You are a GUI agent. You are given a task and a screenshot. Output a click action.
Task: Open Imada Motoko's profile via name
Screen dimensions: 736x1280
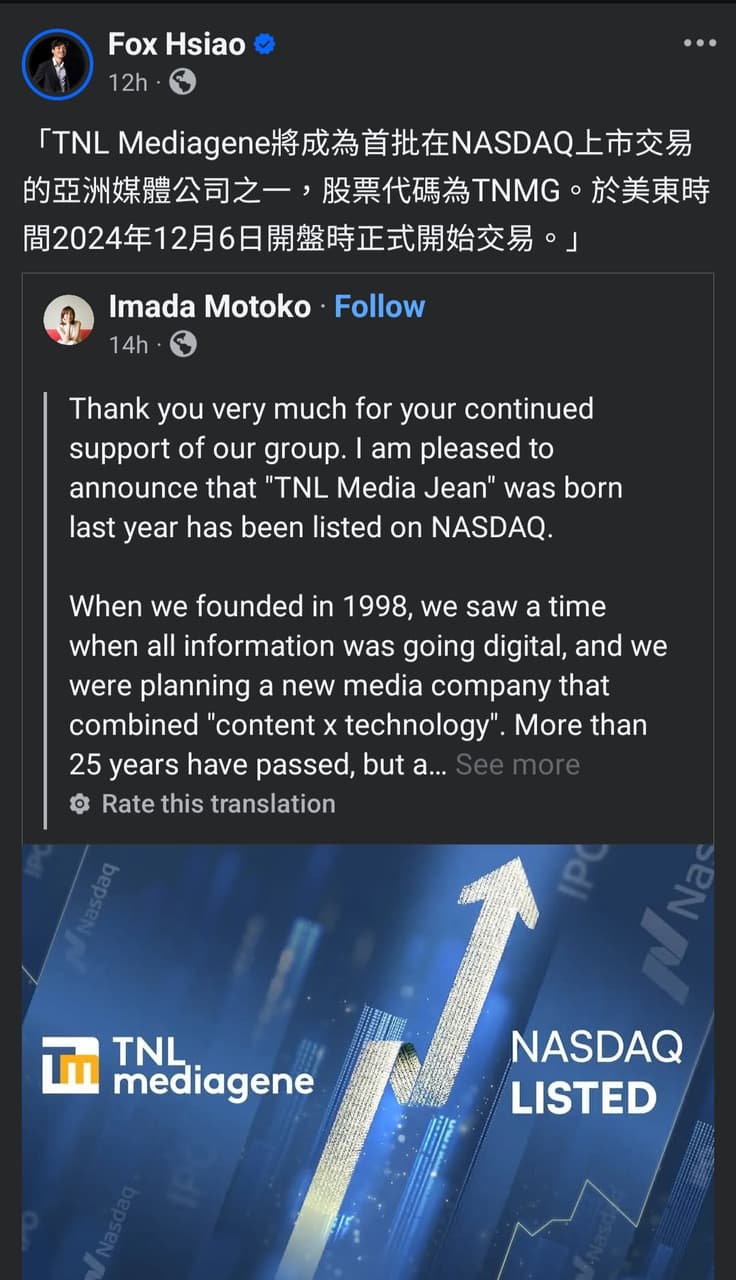[209, 306]
